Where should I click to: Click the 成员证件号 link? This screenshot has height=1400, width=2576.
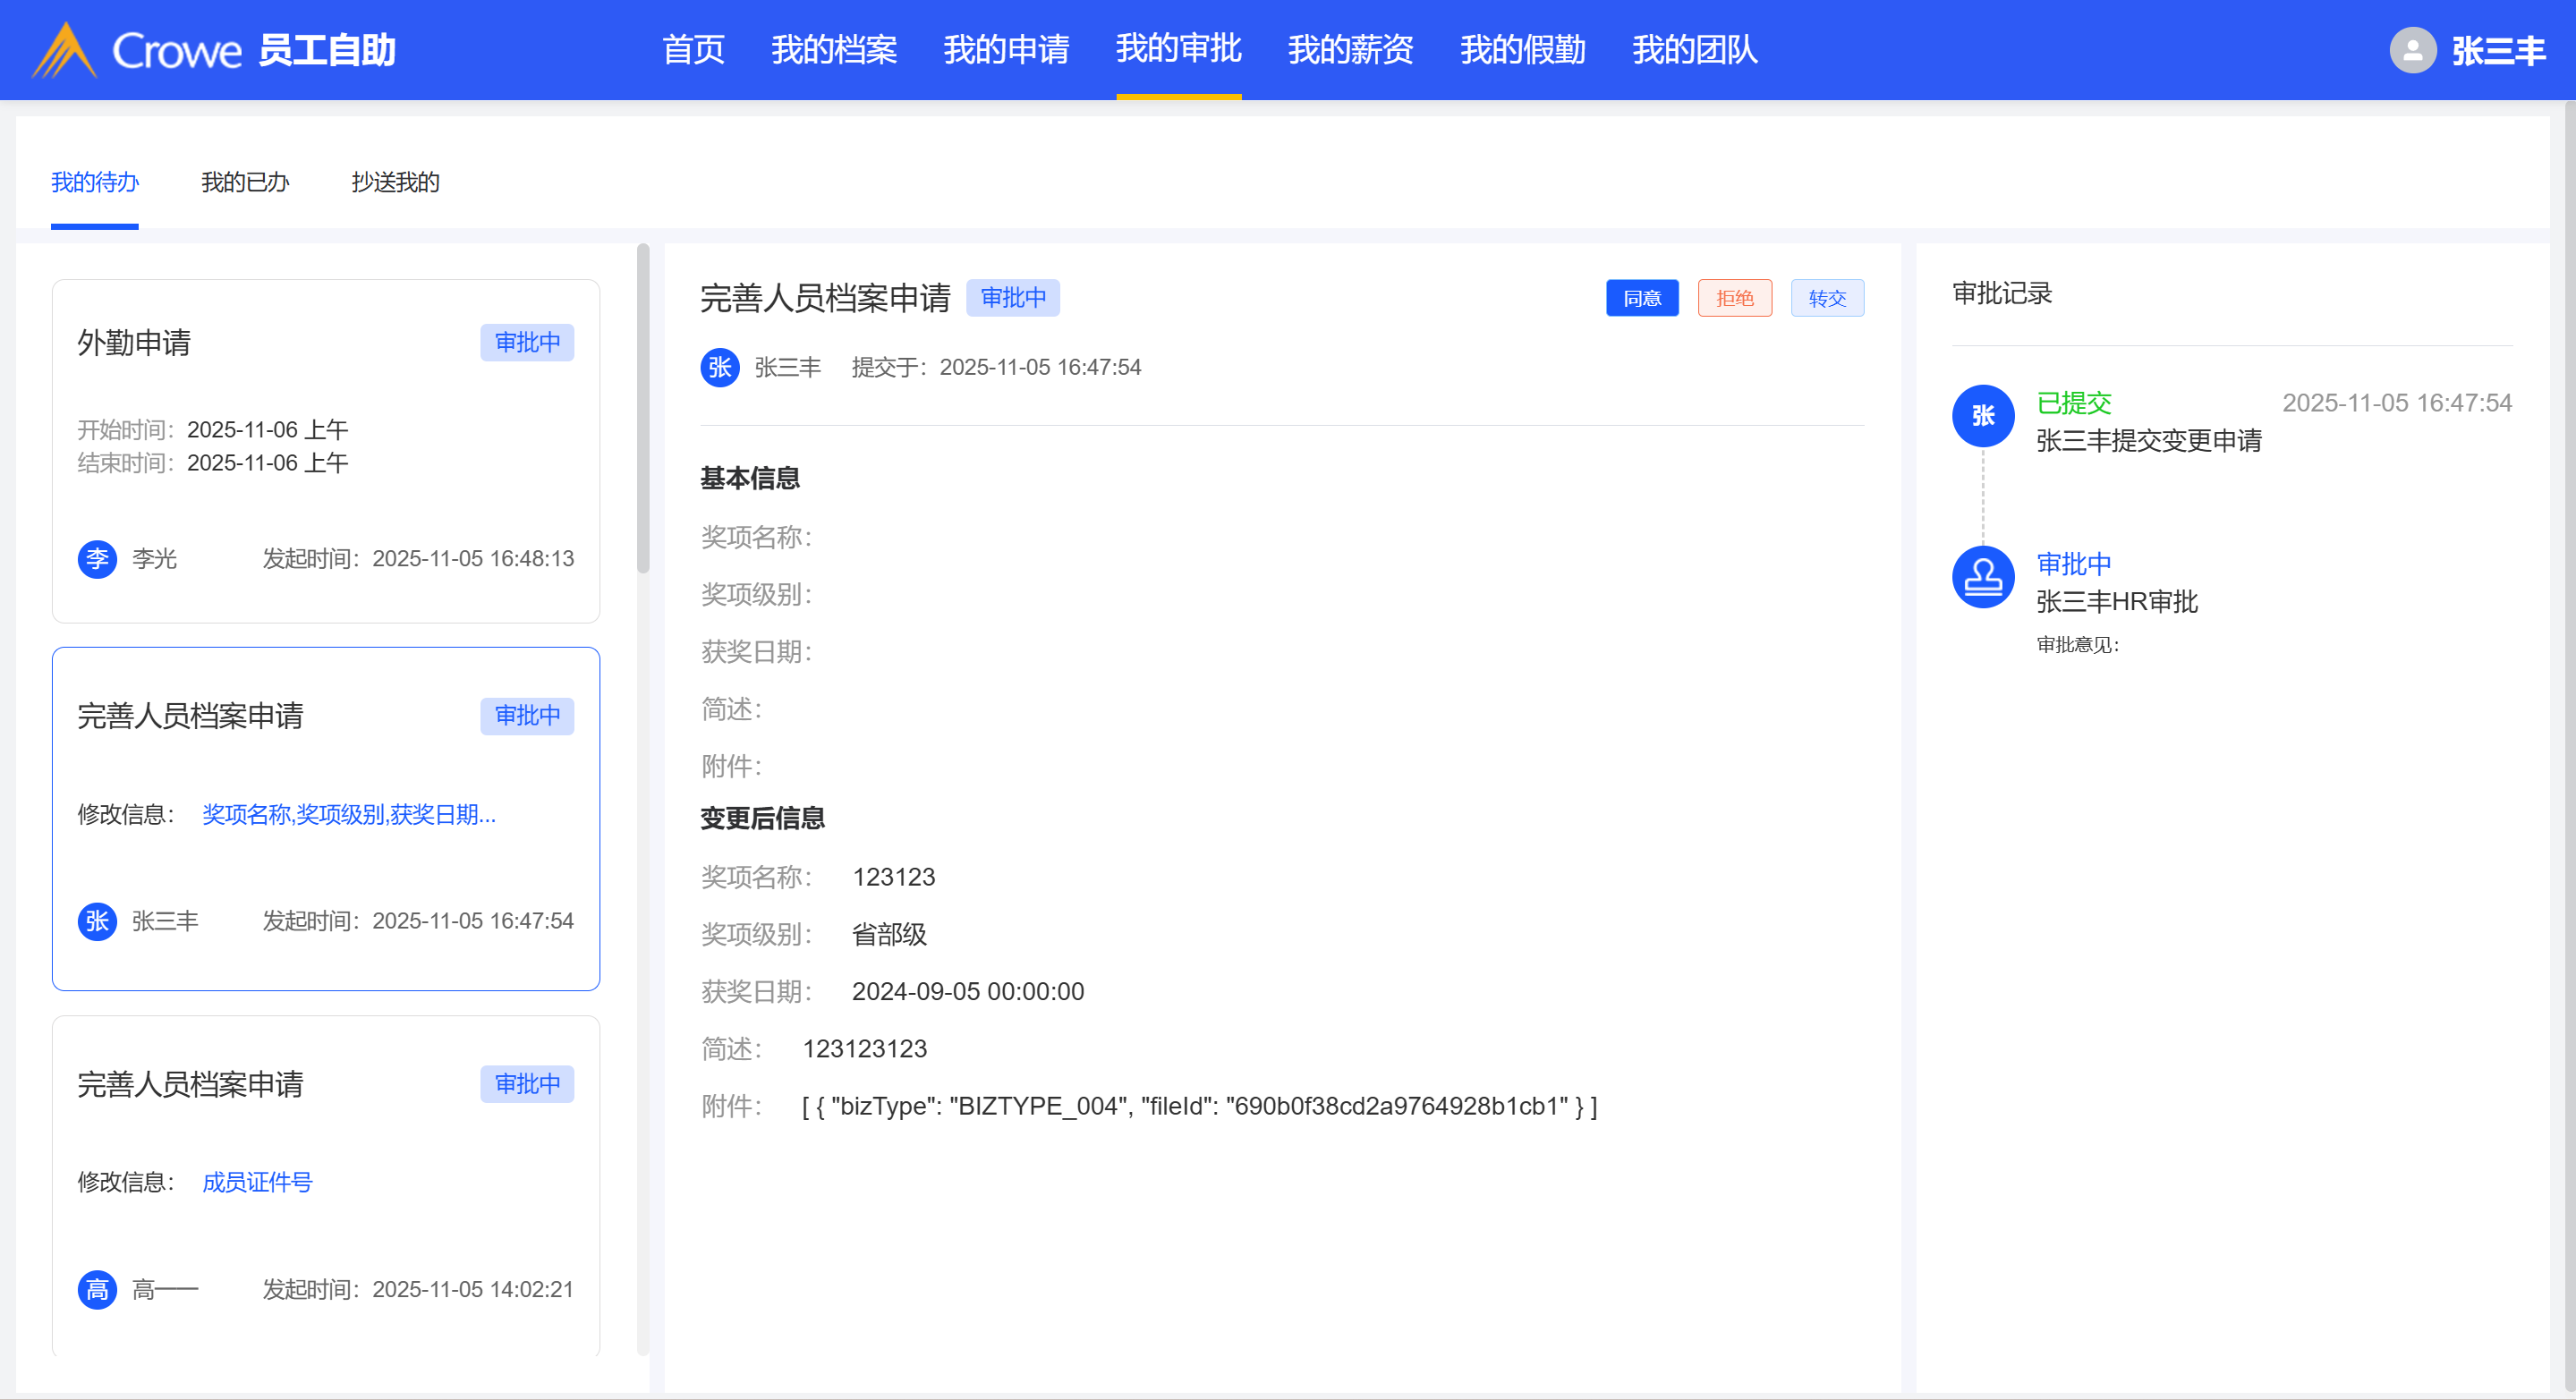257,1182
